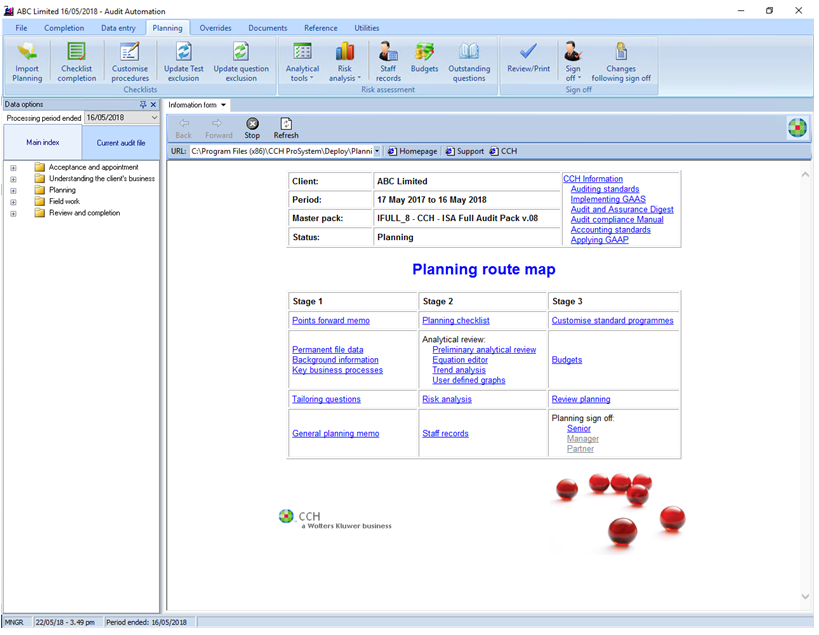The image size is (819, 635).
Task: Open Risk analysis ribbon button
Action: (x=345, y=63)
